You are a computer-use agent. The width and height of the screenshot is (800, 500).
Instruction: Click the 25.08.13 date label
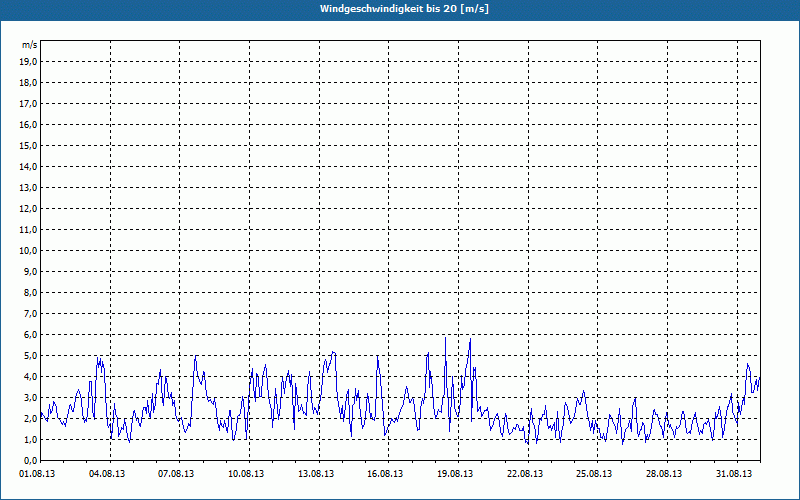pyautogui.click(x=594, y=474)
